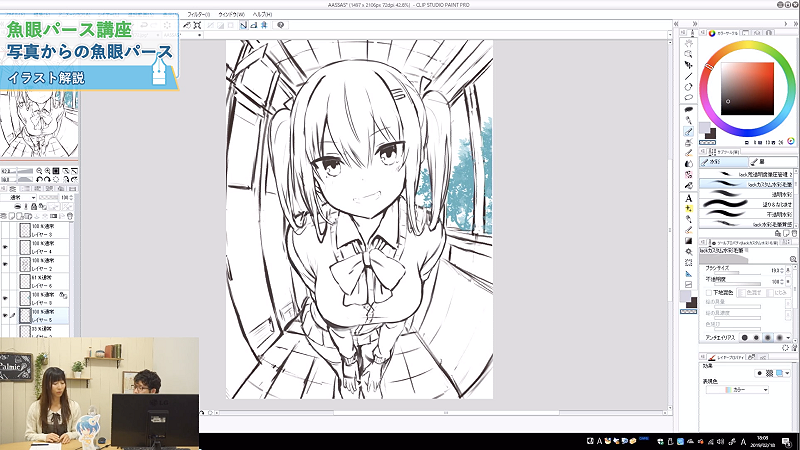Open the Windows notification center icon
Viewport: 800px width, 450px height.
[x=787, y=441]
